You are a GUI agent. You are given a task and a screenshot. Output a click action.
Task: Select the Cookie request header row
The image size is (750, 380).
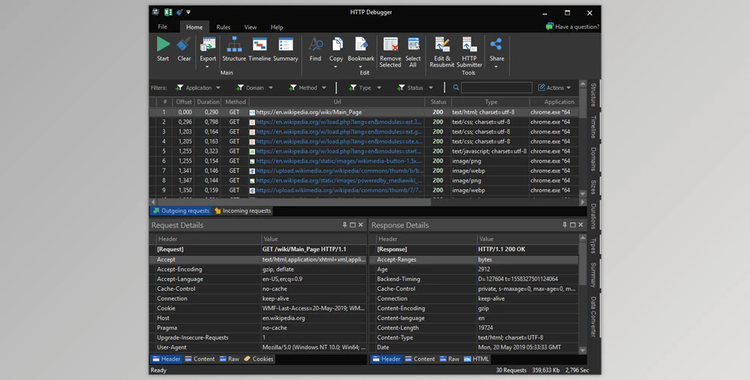point(258,308)
